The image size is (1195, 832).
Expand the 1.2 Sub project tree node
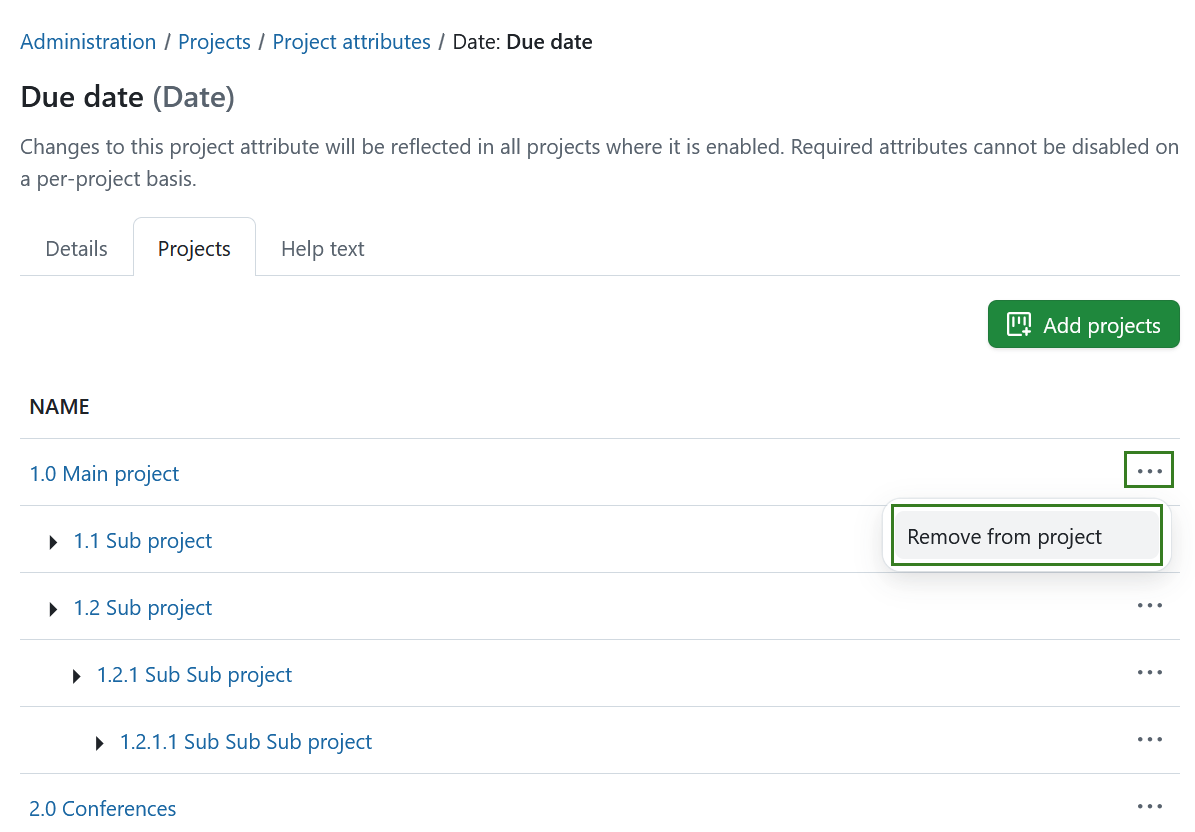click(53, 608)
